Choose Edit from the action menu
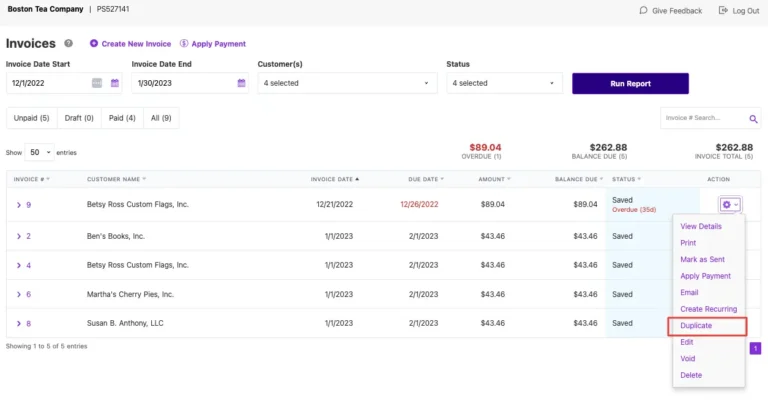 click(686, 342)
